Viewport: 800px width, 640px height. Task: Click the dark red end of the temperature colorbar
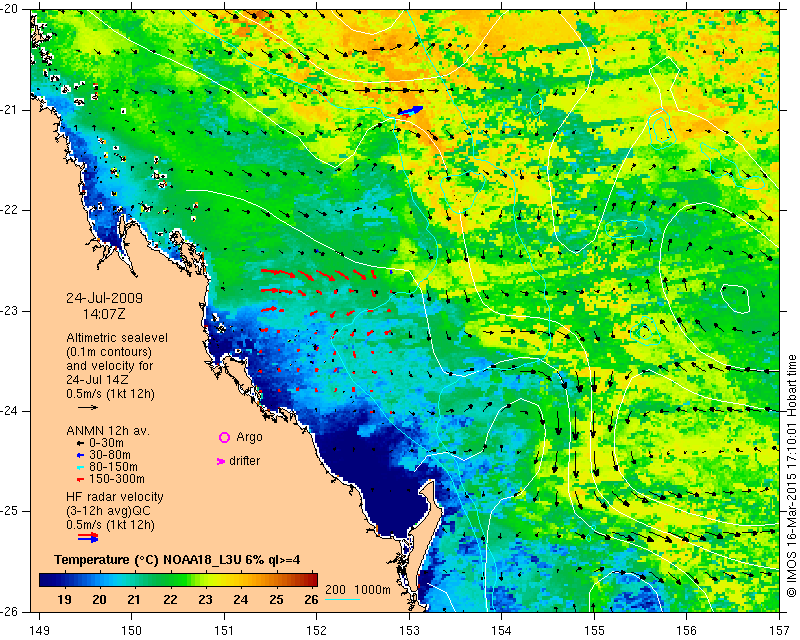tap(312, 580)
